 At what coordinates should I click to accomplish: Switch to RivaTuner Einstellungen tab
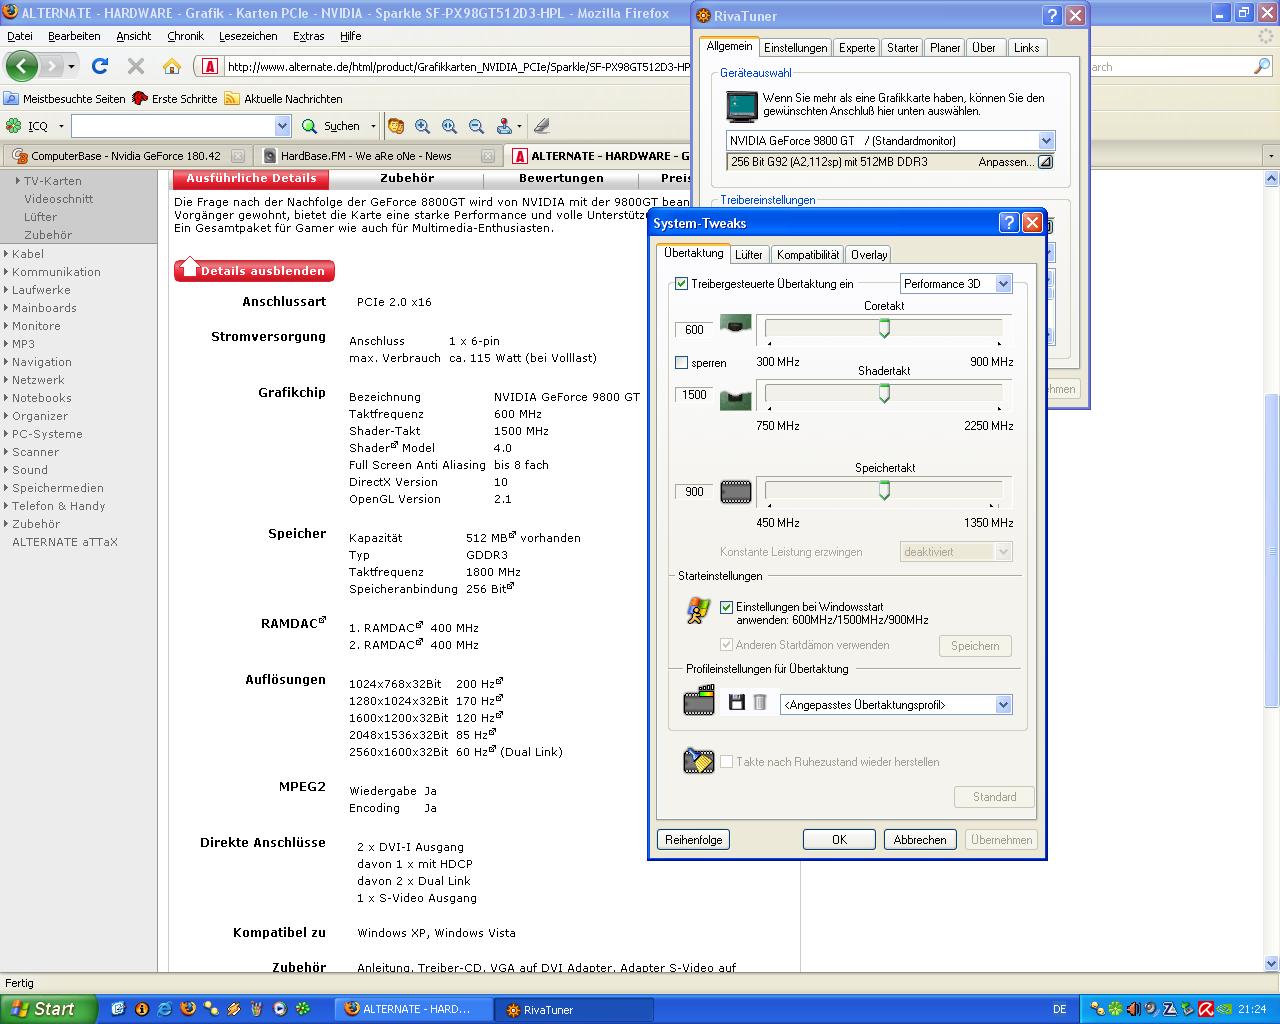pos(796,48)
